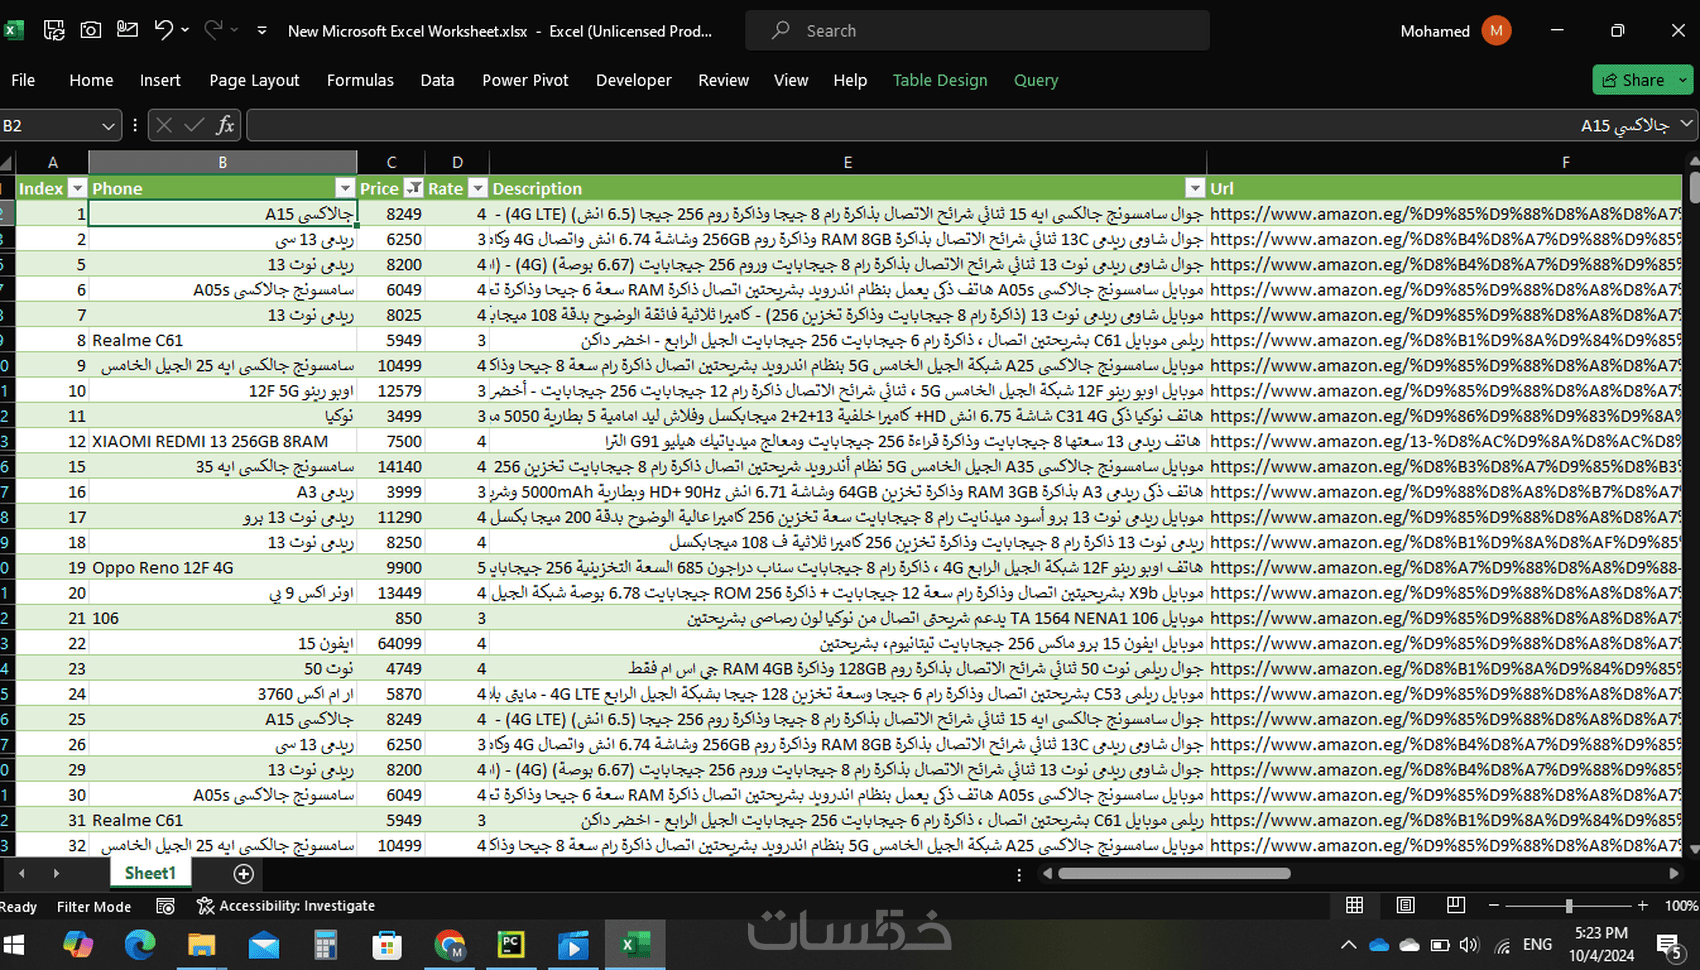Open the ink drawing icon in the quick access toolbar
Image resolution: width=1700 pixels, height=970 pixels.
(127, 30)
